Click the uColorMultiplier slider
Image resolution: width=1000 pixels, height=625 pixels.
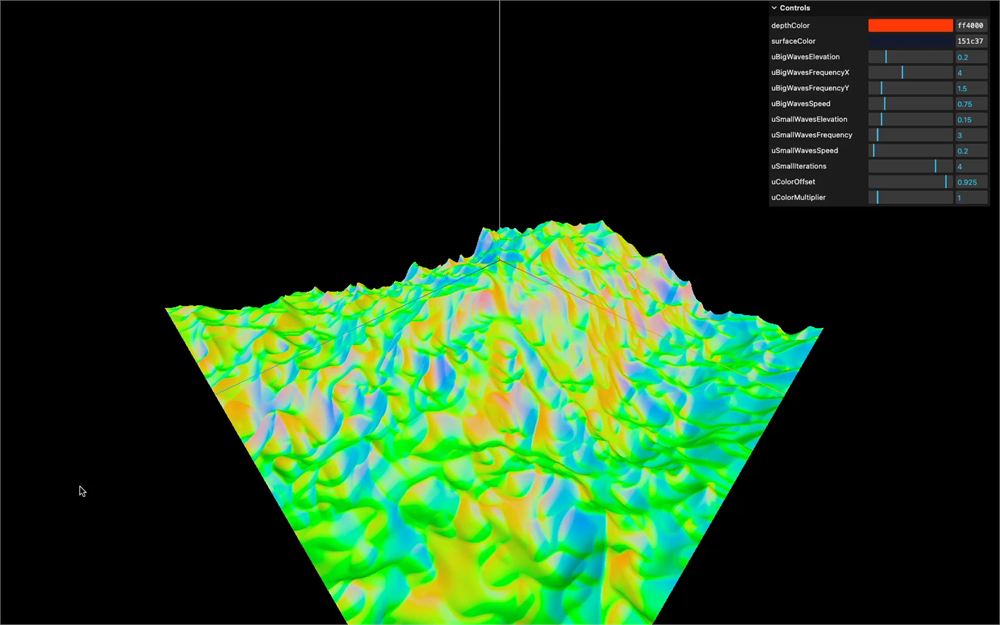910,198
